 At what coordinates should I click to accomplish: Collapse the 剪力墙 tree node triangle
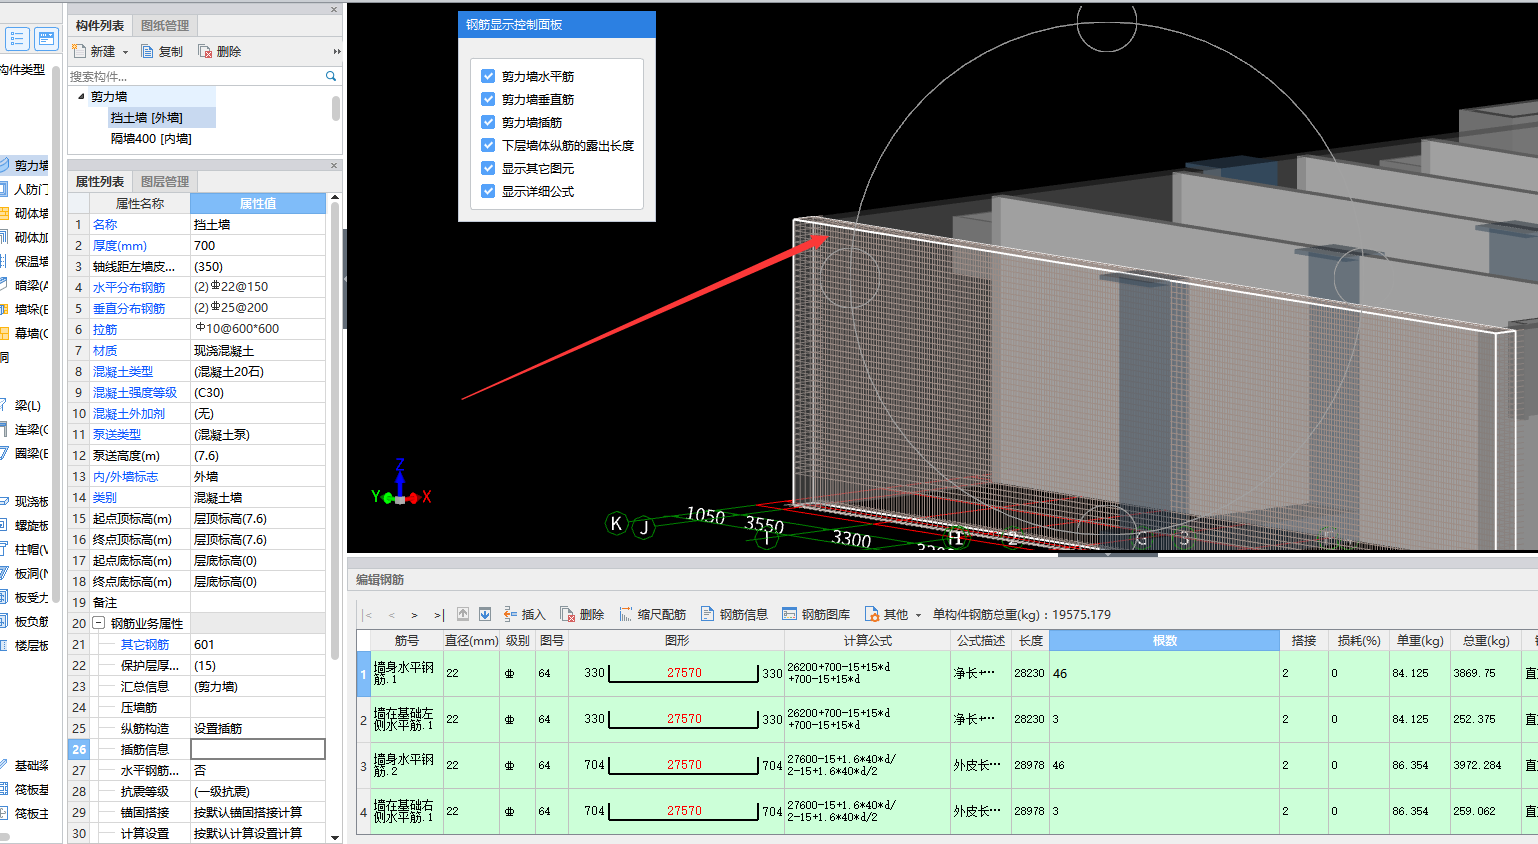point(82,97)
